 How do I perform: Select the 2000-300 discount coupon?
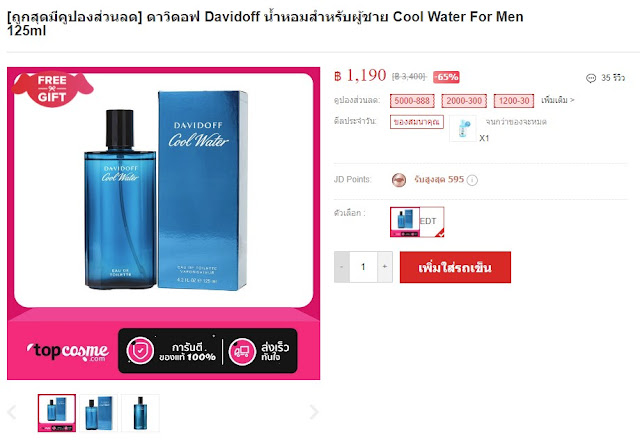click(464, 101)
